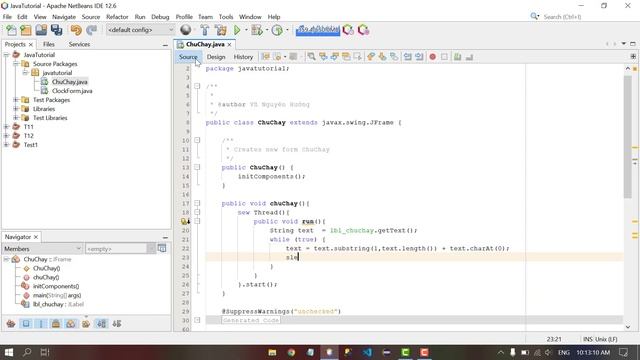640x360 pixels.
Task: Open the Run Project dropdown arrow
Action: tap(246, 30)
